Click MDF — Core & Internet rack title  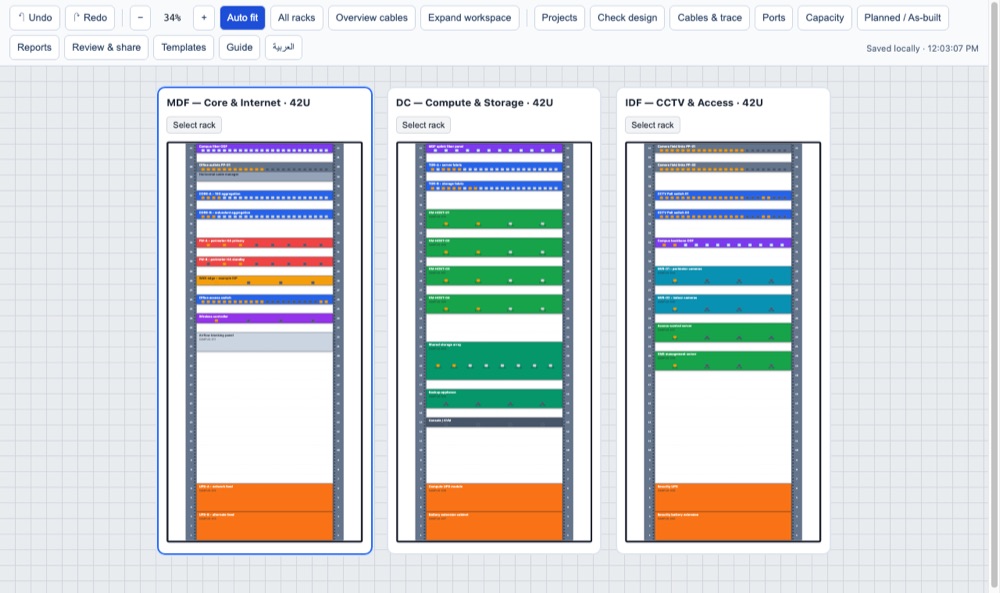click(239, 103)
